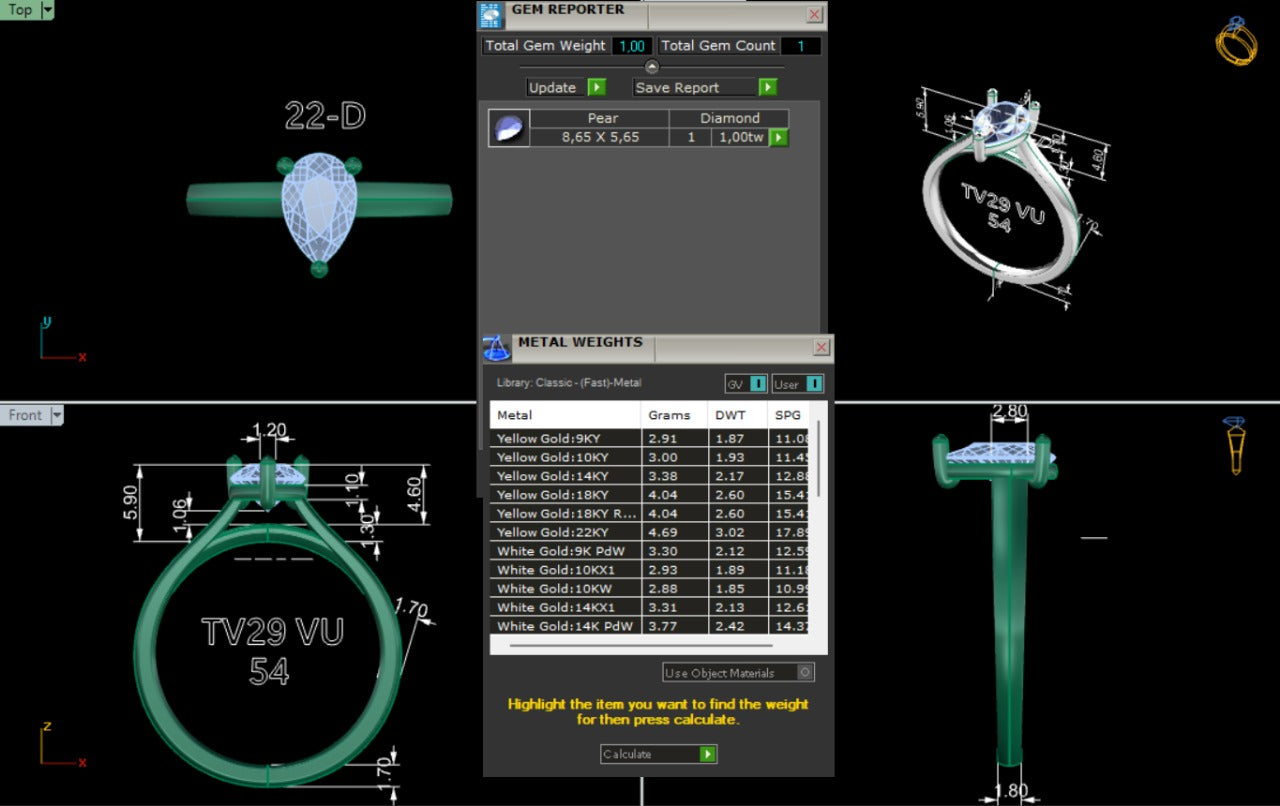This screenshot has height=806, width=1280.
Task: Click the green arrow on Calculate
Action: tap(708, 754)
